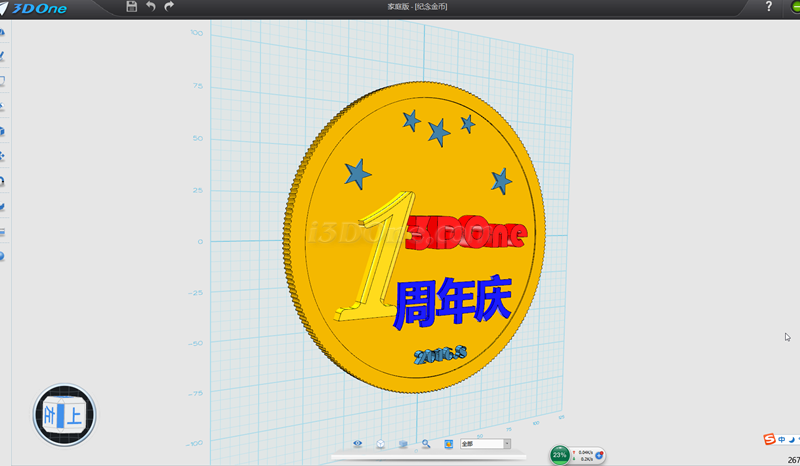Viewport: 800px width, 466px height.
Task: Click the magnet-shaped icon in left toolbar
Action: [x=3, y=181]
